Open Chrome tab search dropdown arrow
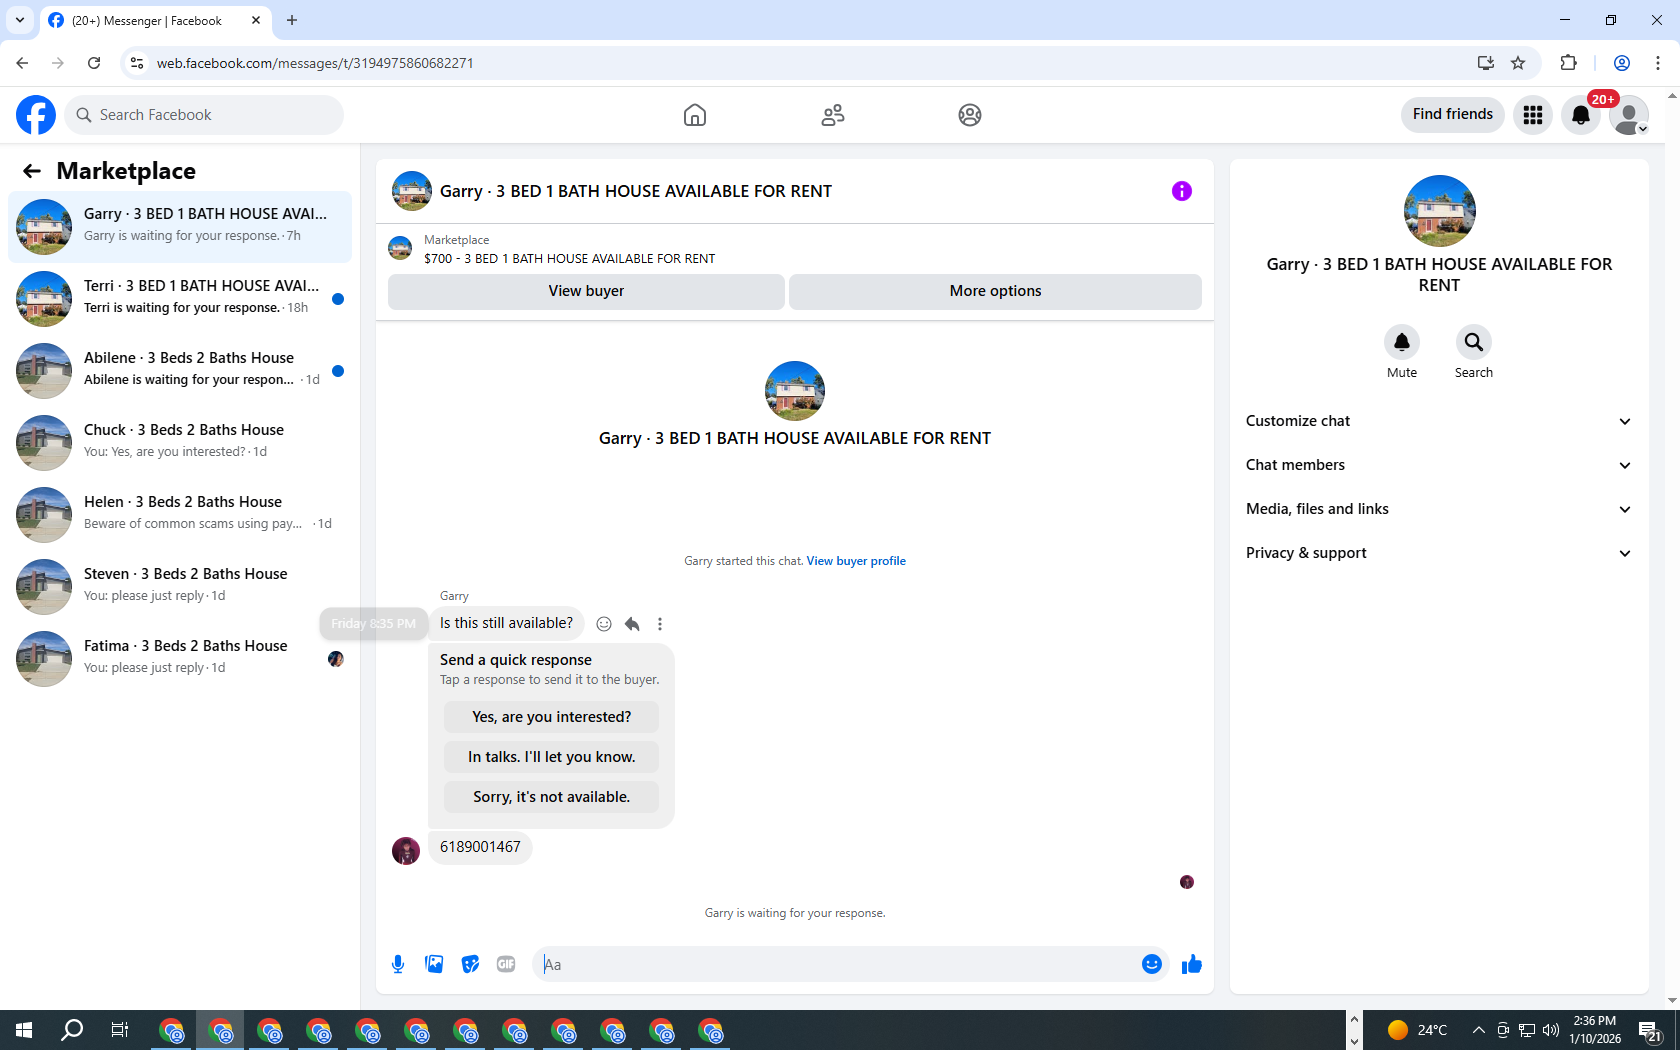 [20, 20]
